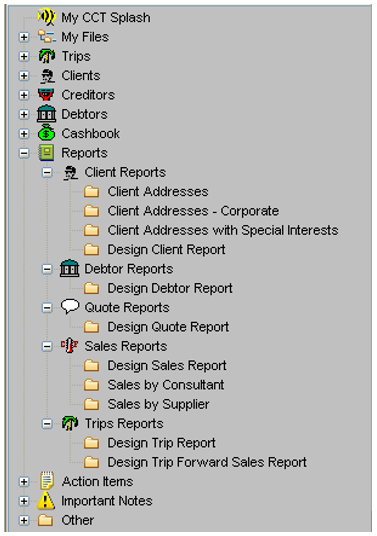Open Client Addresses with Special Interests

pos(223,230)
